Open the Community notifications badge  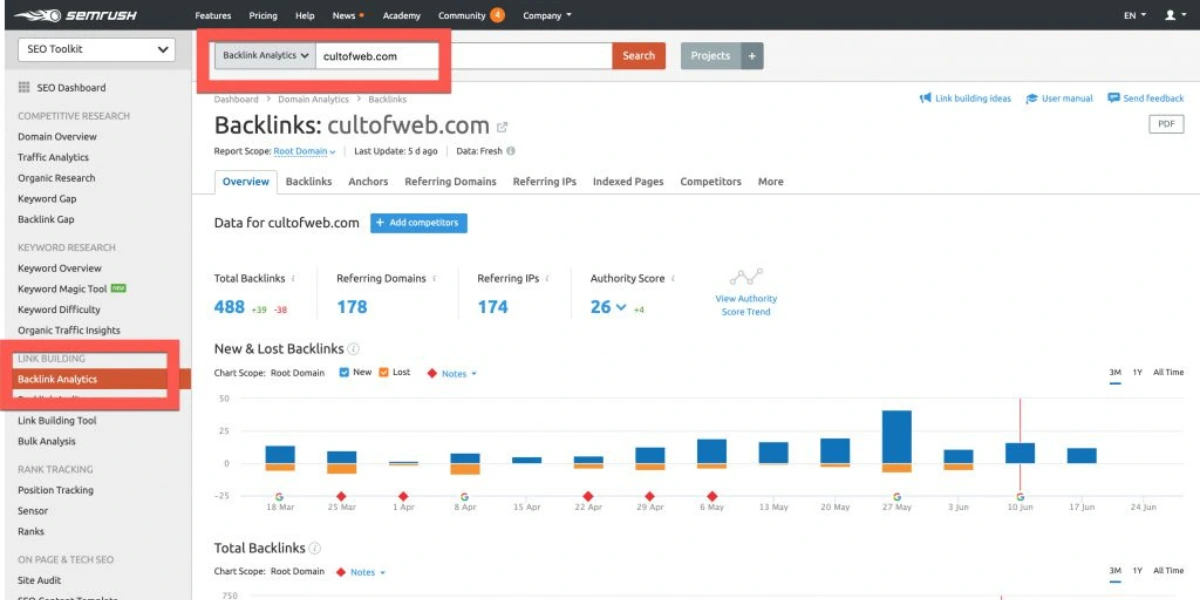click(x=497, y=15)
